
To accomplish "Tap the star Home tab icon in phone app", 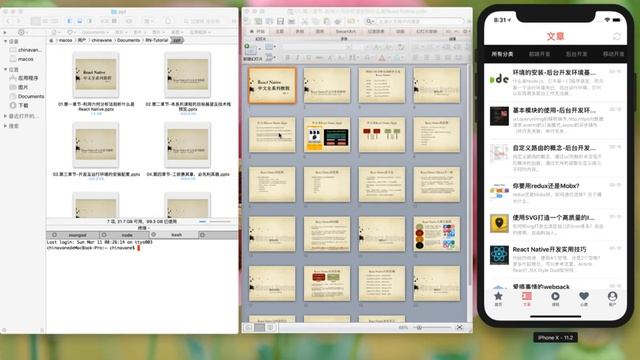I will click(498, 297).
